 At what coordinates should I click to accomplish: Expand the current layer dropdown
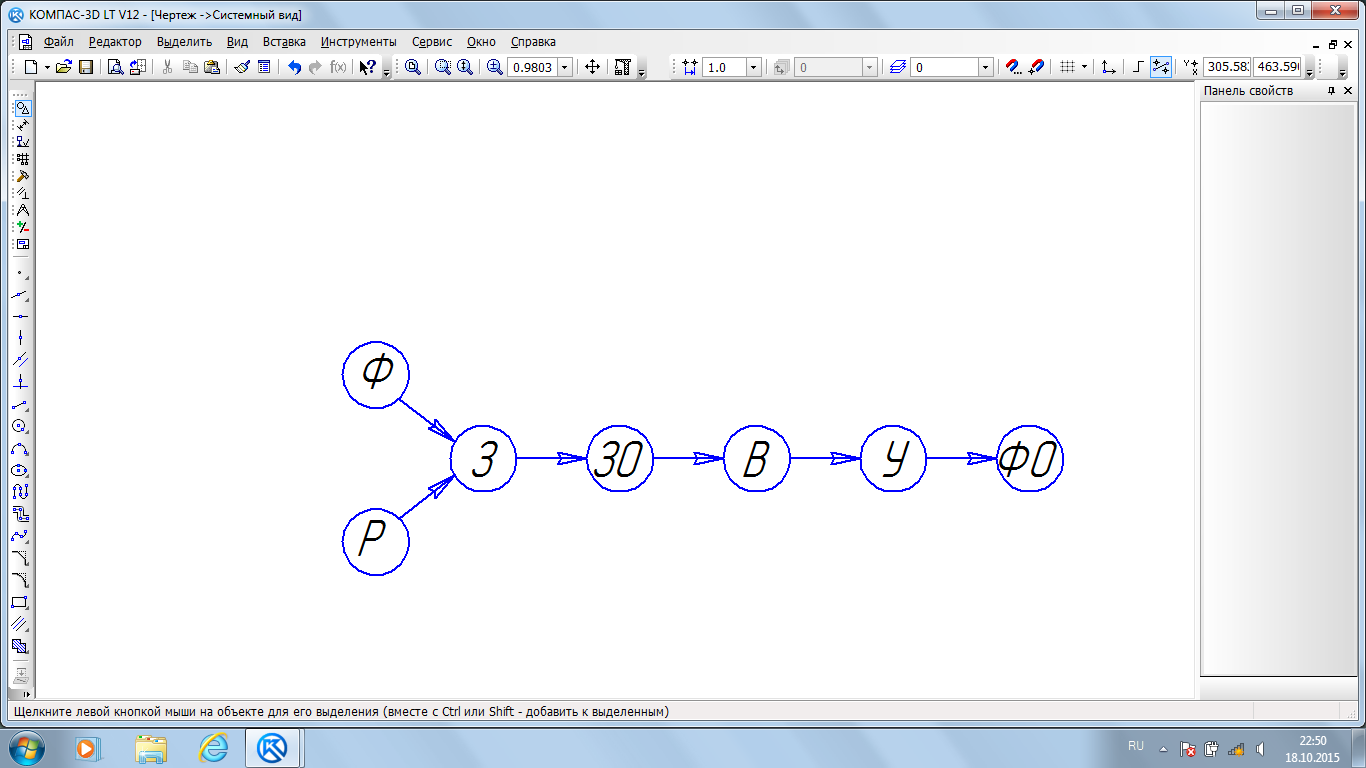coord(985,67)
